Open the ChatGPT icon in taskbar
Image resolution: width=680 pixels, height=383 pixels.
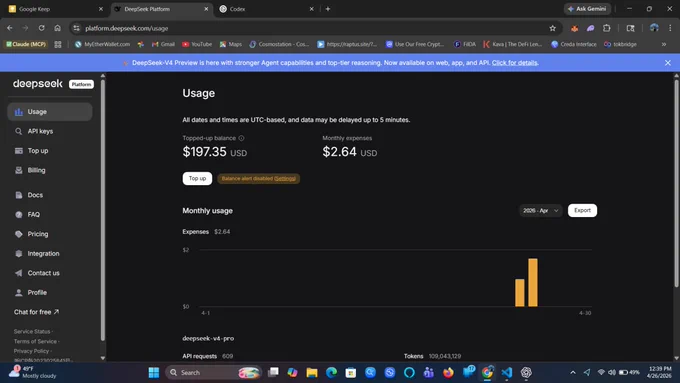tap(526, 372)
